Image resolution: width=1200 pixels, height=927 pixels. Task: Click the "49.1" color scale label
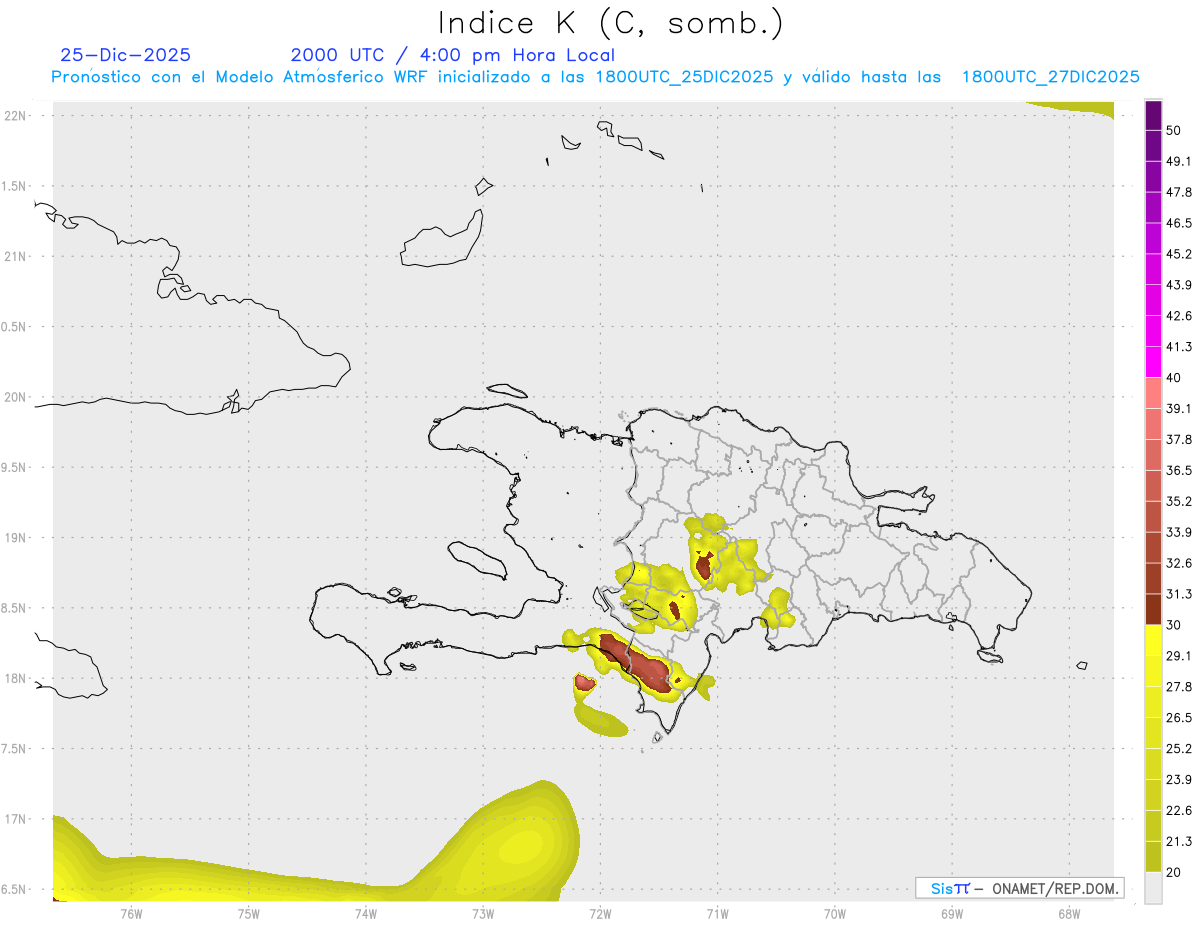(1179, 161)
